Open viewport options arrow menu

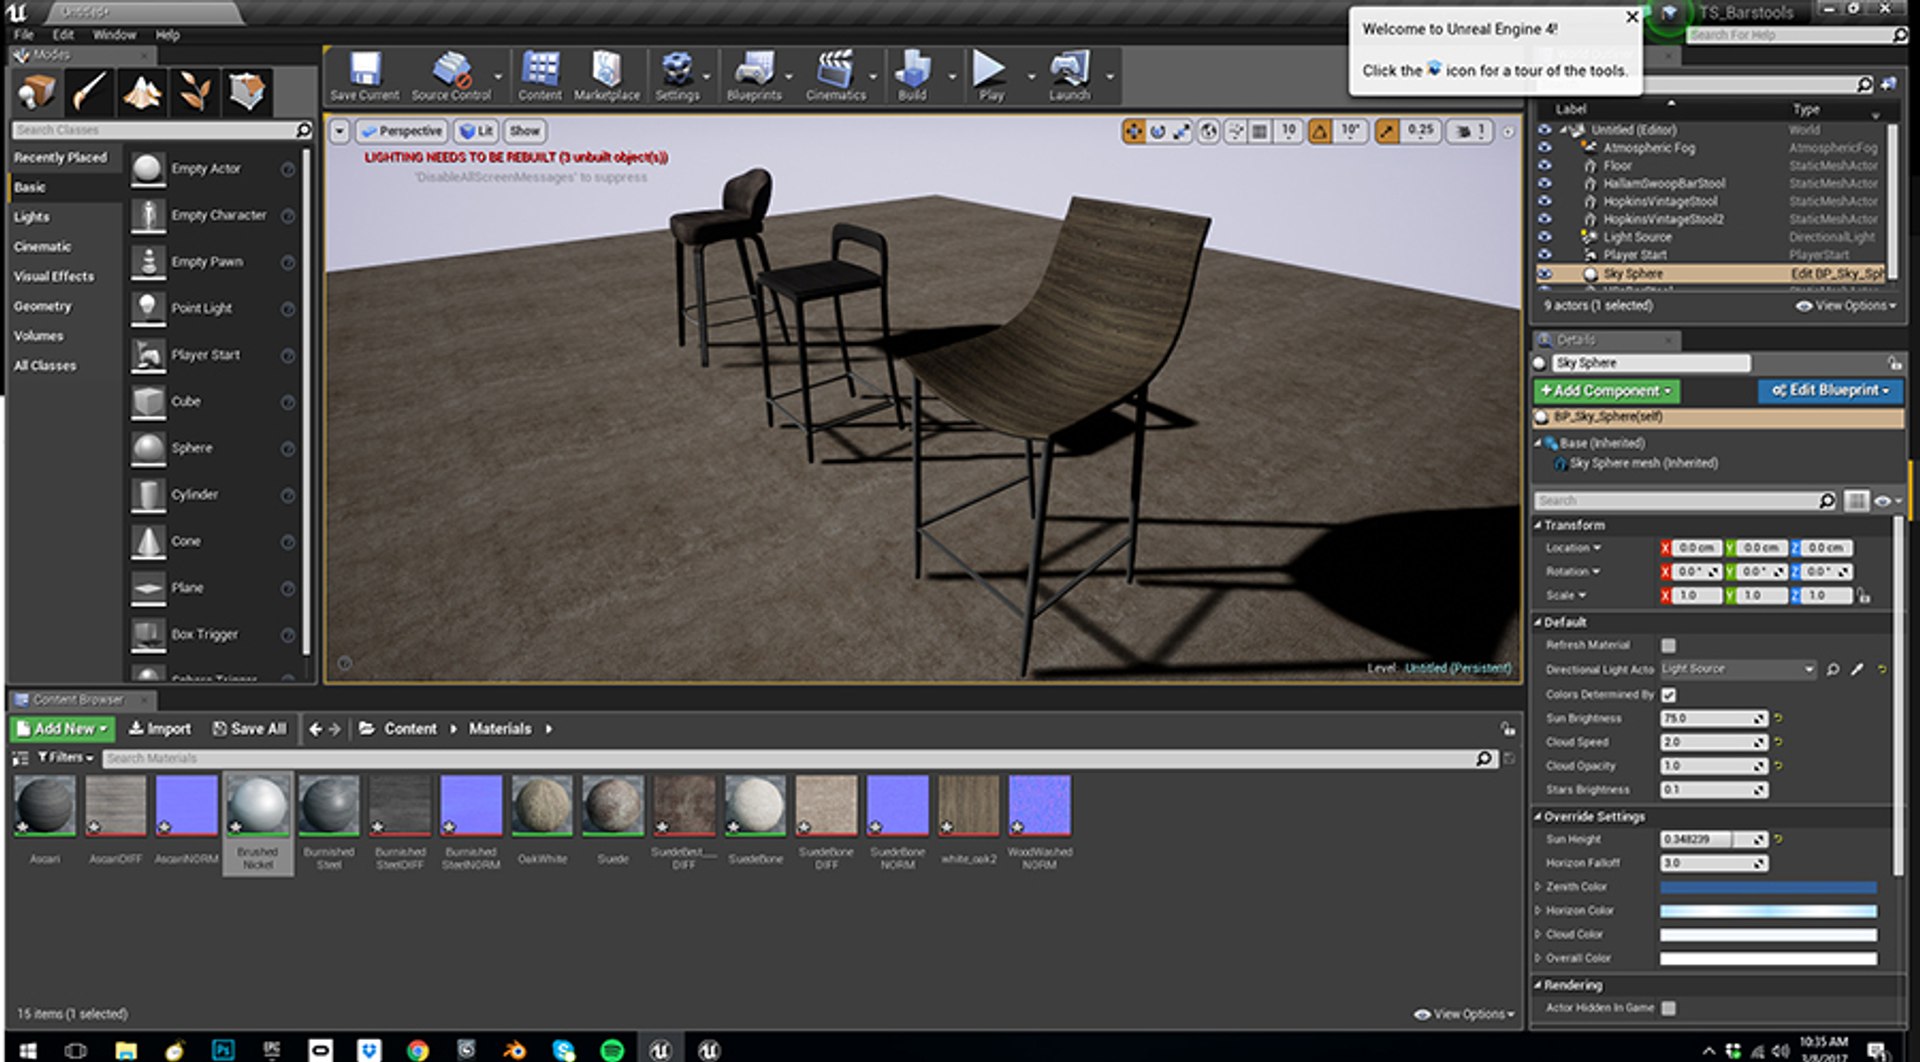pyautogui.click(x=340, y=131)
